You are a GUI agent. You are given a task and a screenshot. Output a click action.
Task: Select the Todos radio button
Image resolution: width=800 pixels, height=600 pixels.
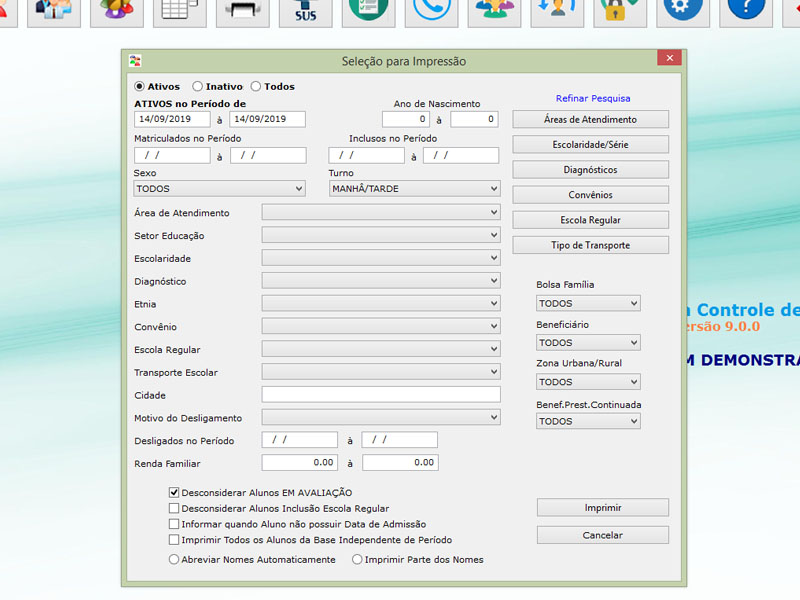(x=256, y=87)
